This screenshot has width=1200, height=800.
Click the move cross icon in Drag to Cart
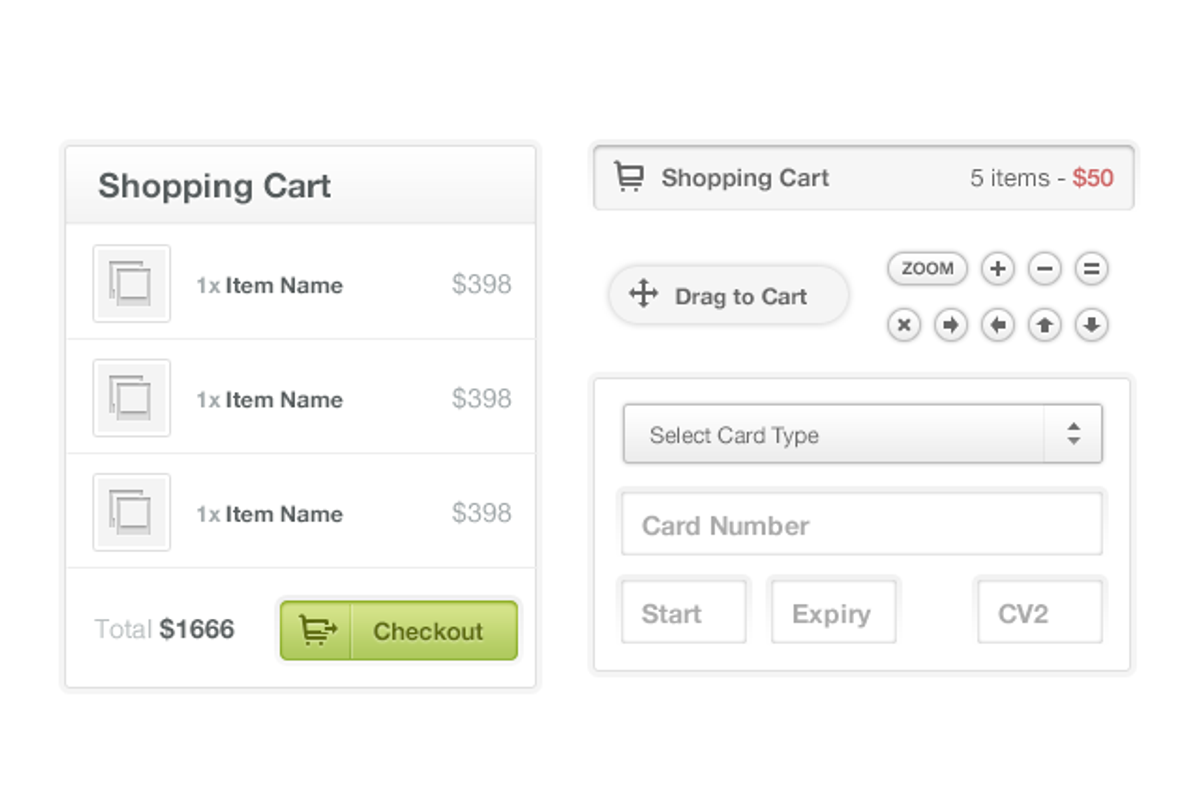tap(643, 294)
